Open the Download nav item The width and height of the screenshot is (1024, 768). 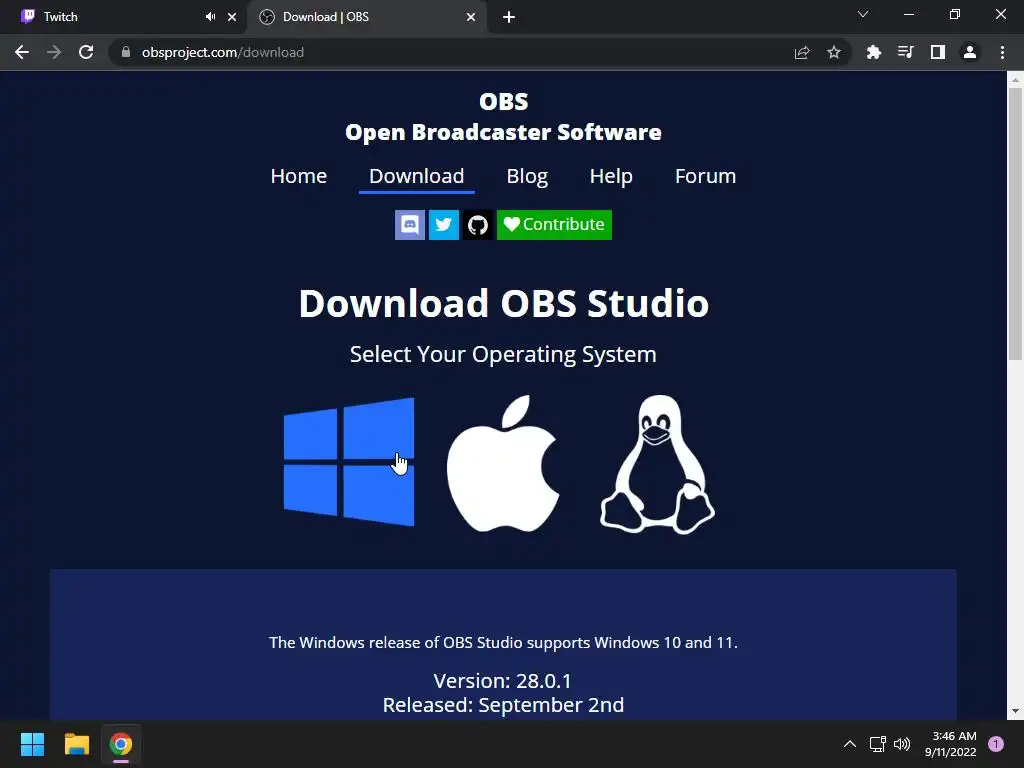click(417, 176)
